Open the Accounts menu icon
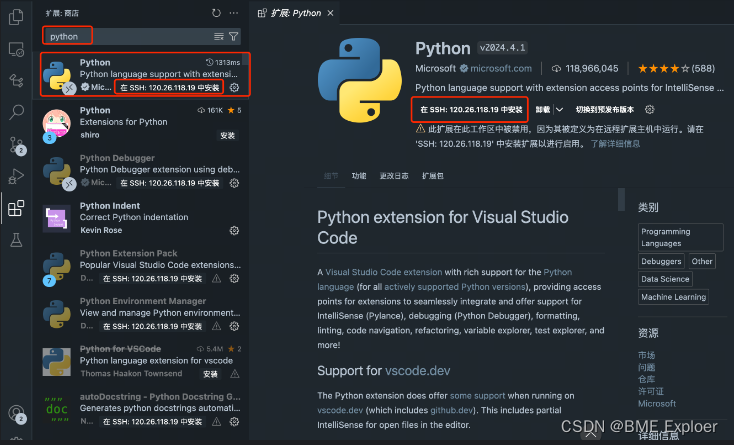 pos(17,414)
